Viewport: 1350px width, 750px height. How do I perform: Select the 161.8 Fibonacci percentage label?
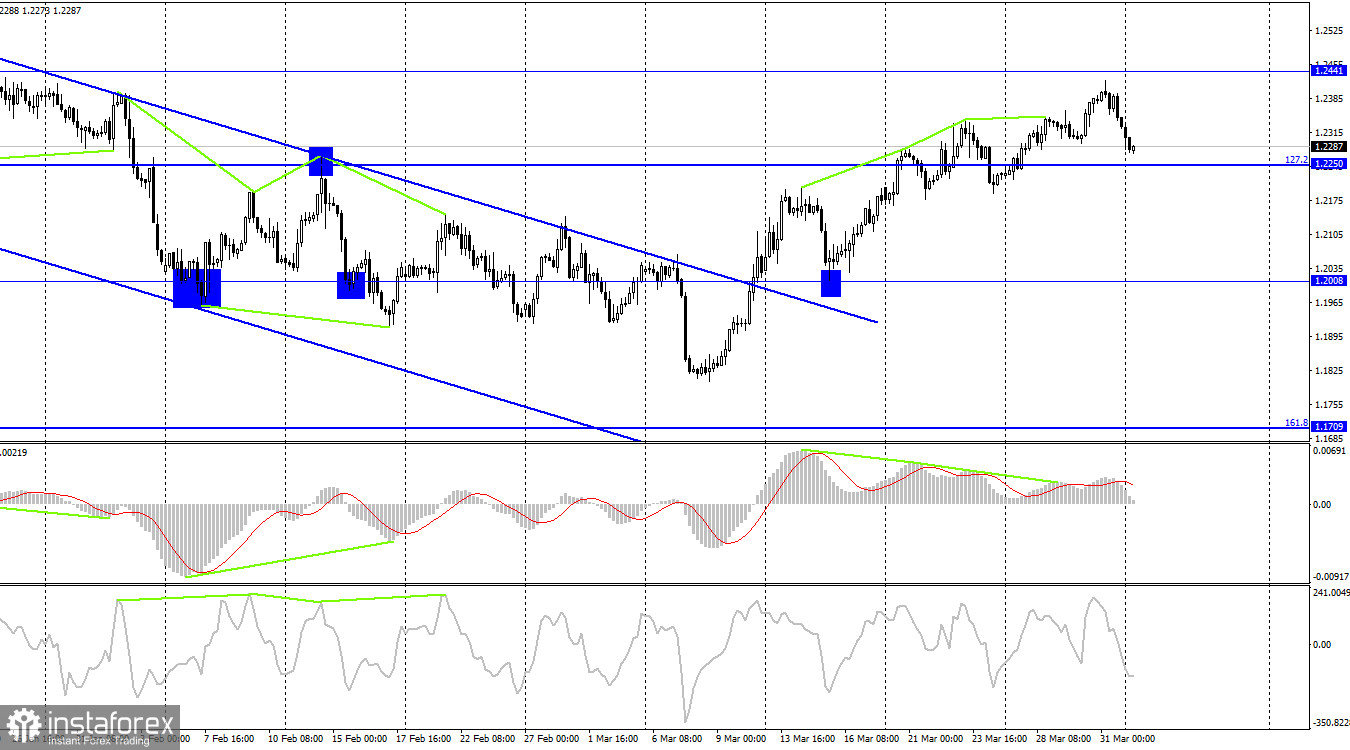[1296, 423]
